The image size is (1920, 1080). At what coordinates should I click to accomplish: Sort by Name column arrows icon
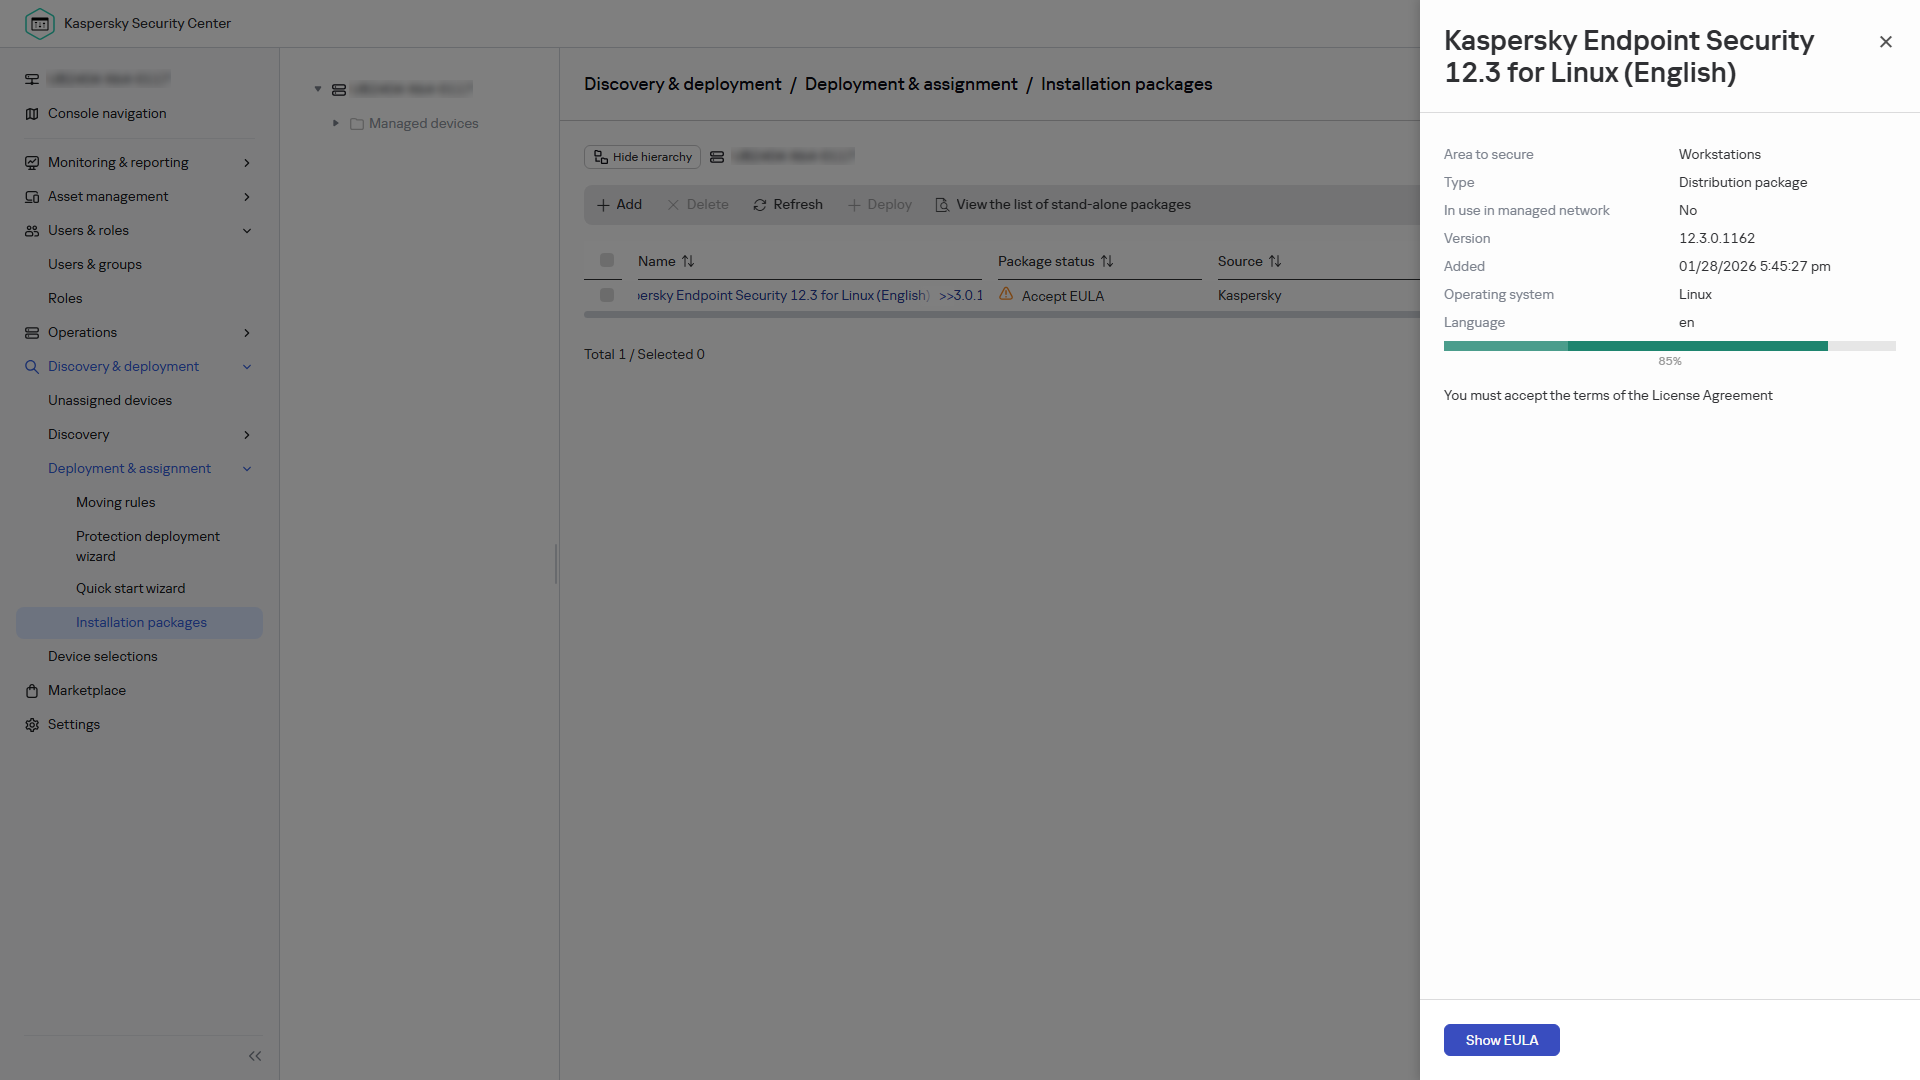688,261
